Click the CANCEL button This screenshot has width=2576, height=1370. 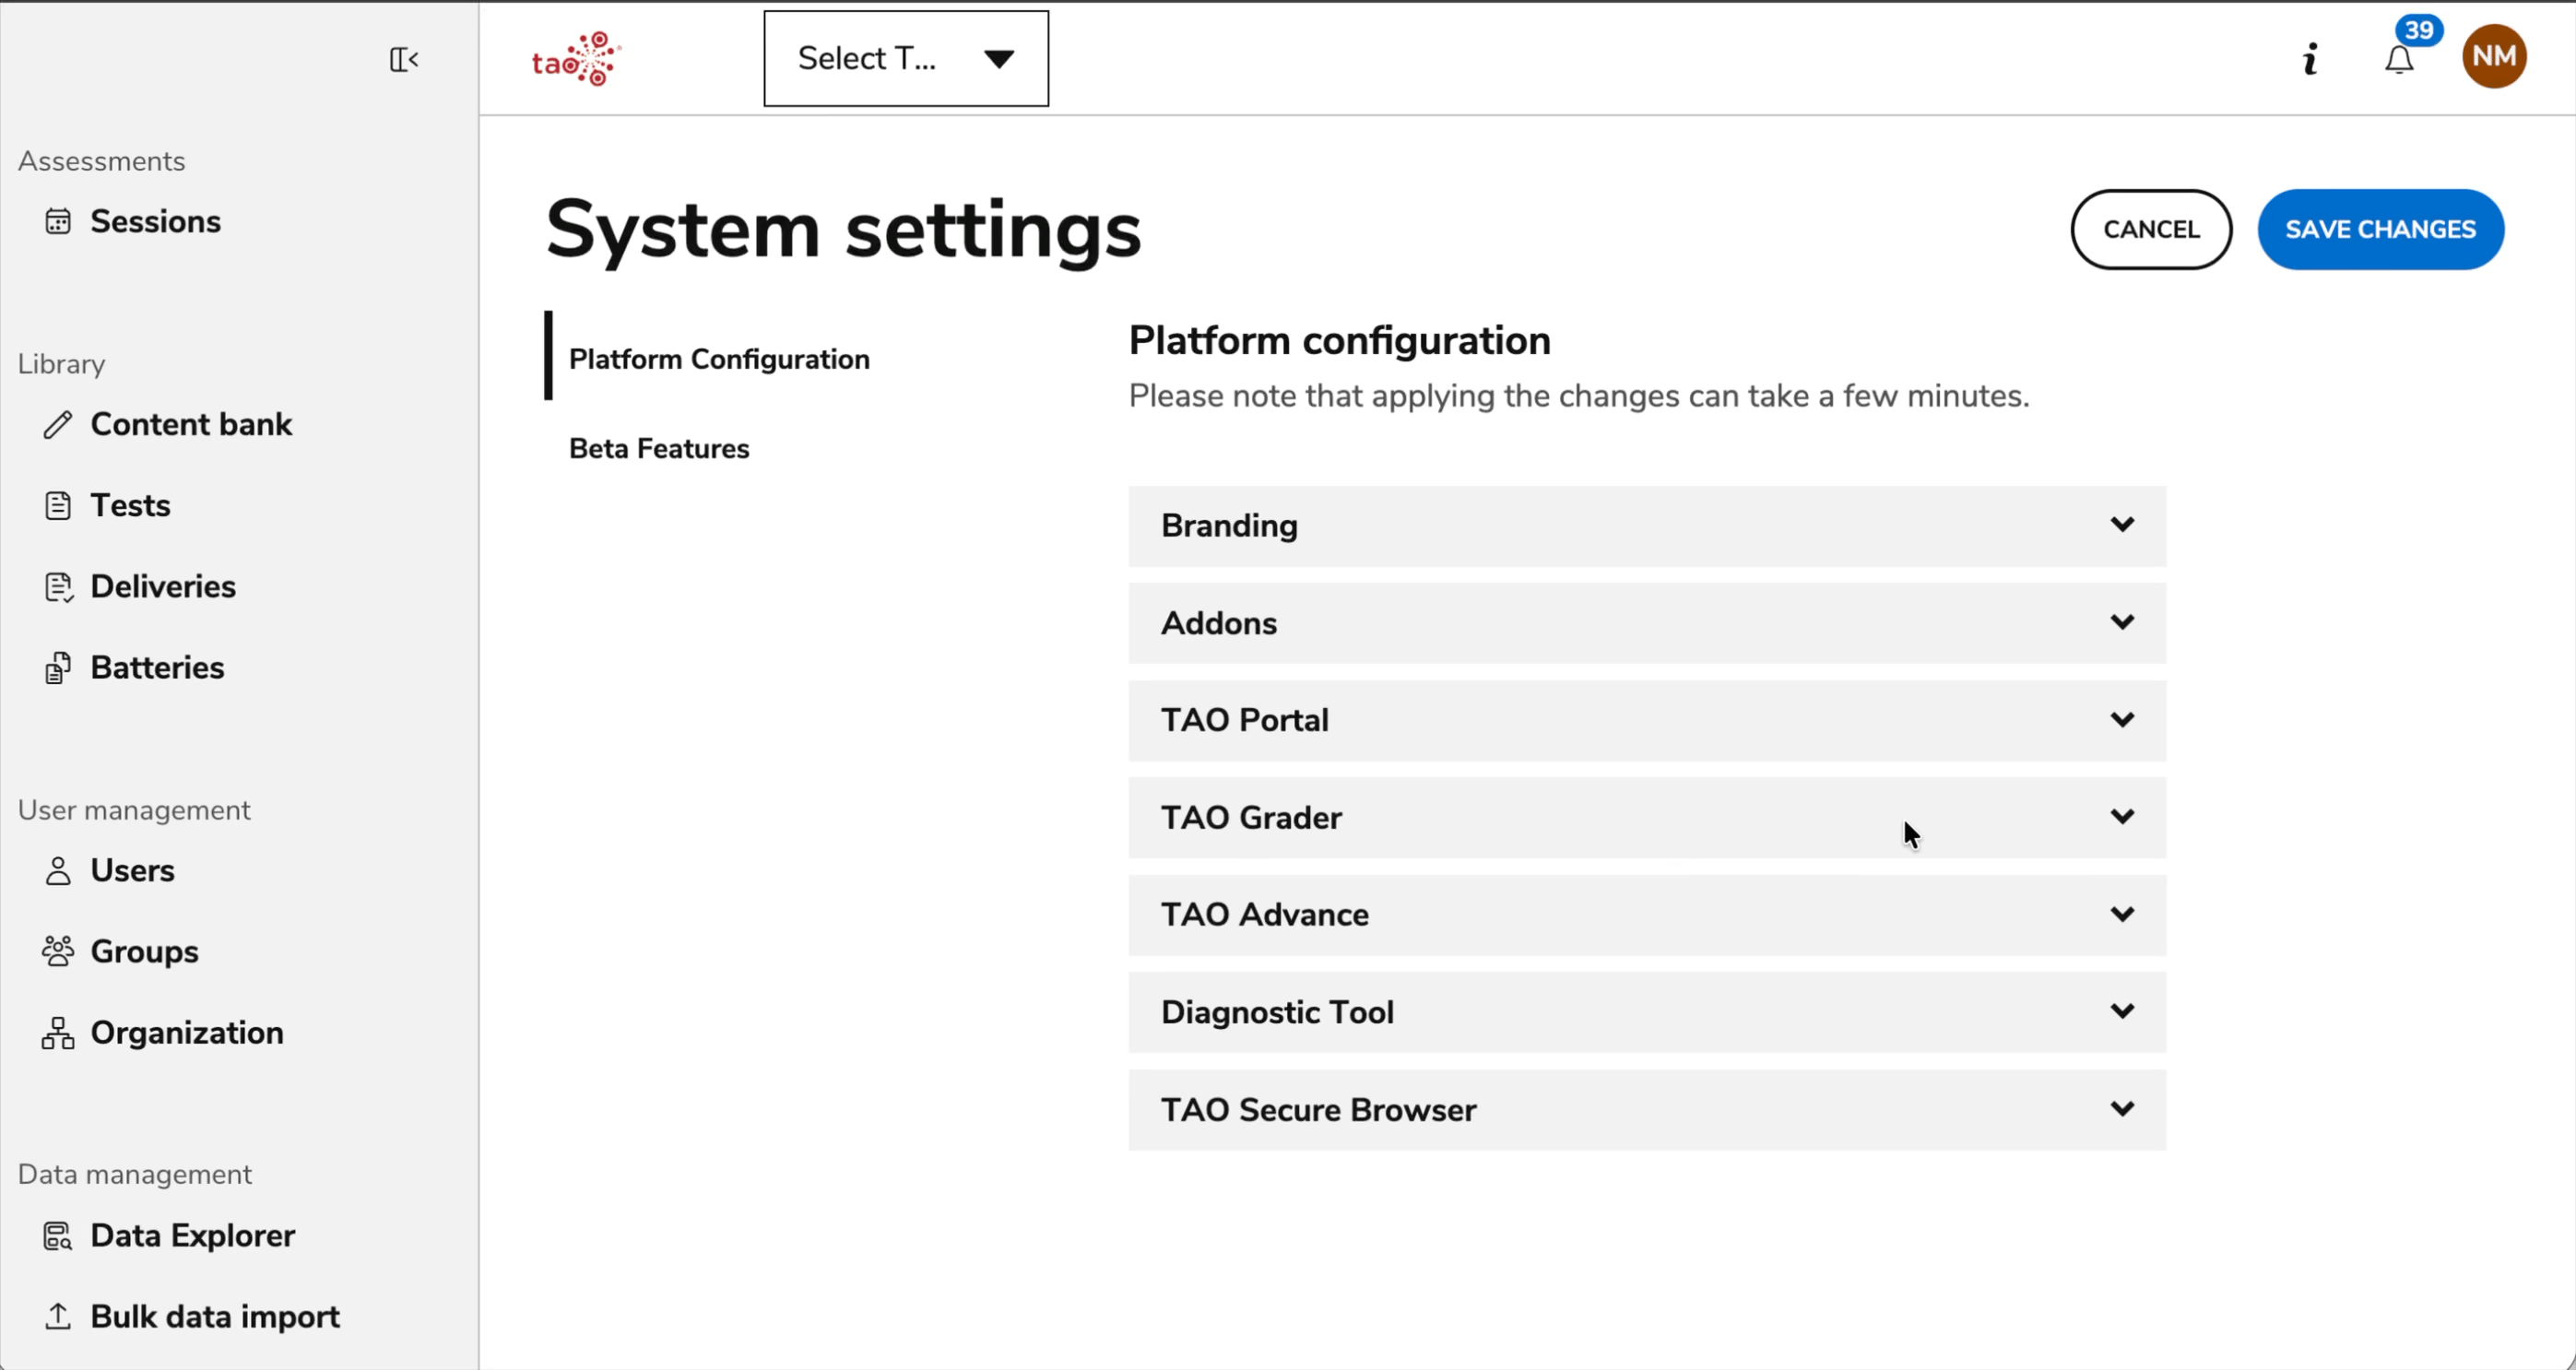[2151, 230]
